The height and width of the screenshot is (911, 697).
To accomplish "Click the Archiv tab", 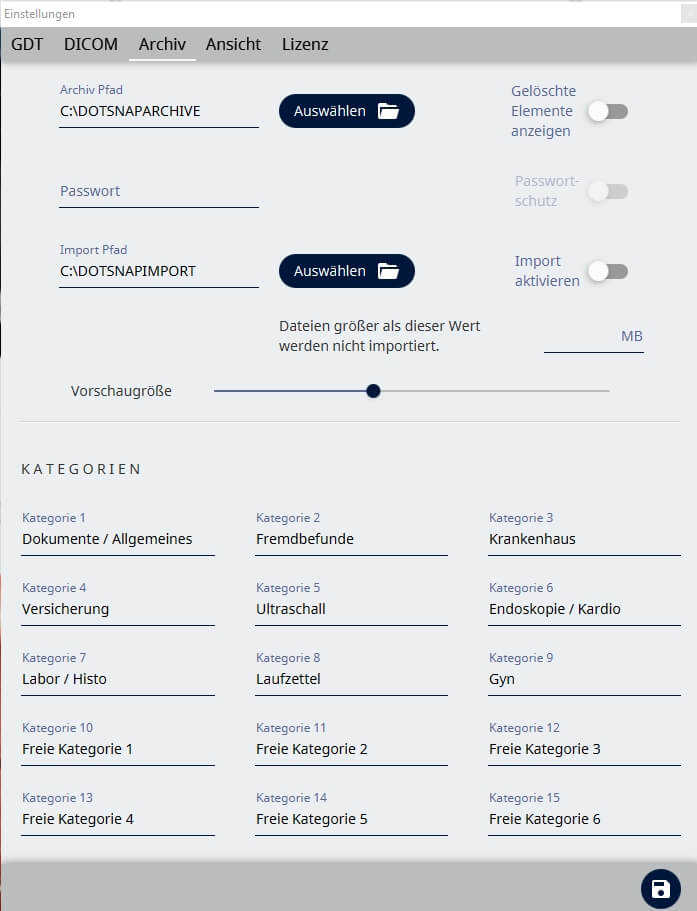I will pos(162,44).
